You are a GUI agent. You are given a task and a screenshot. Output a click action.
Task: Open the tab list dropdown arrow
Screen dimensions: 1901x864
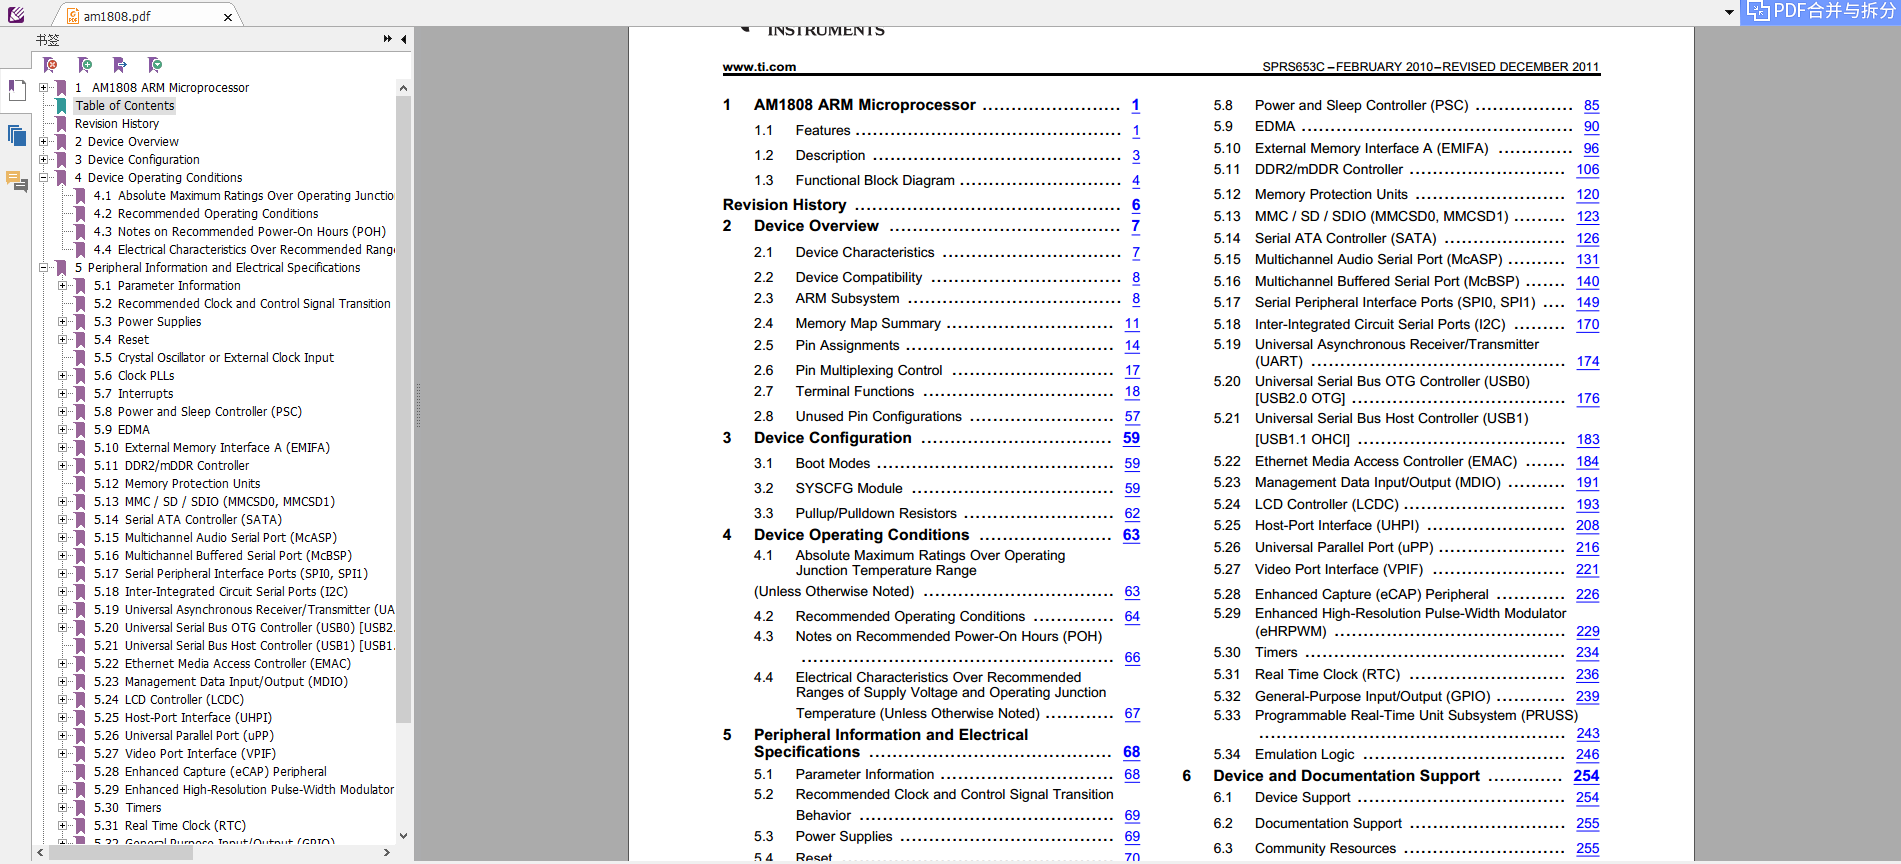click(x=1729, y=13)
